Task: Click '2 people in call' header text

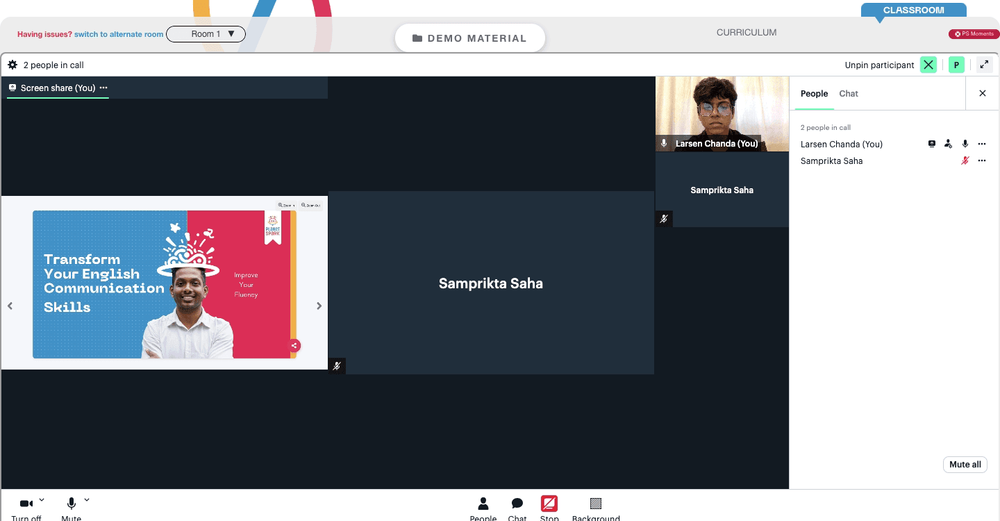Action: [x=54, y=65]
